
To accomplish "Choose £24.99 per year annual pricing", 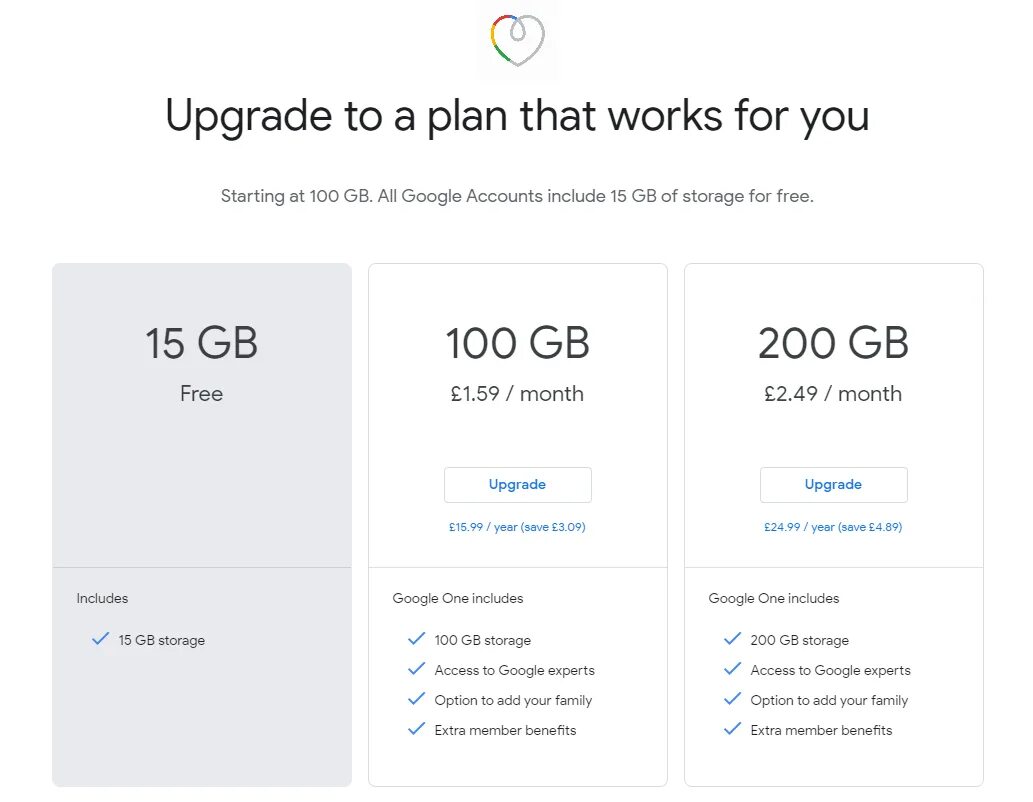I will 833,527.
